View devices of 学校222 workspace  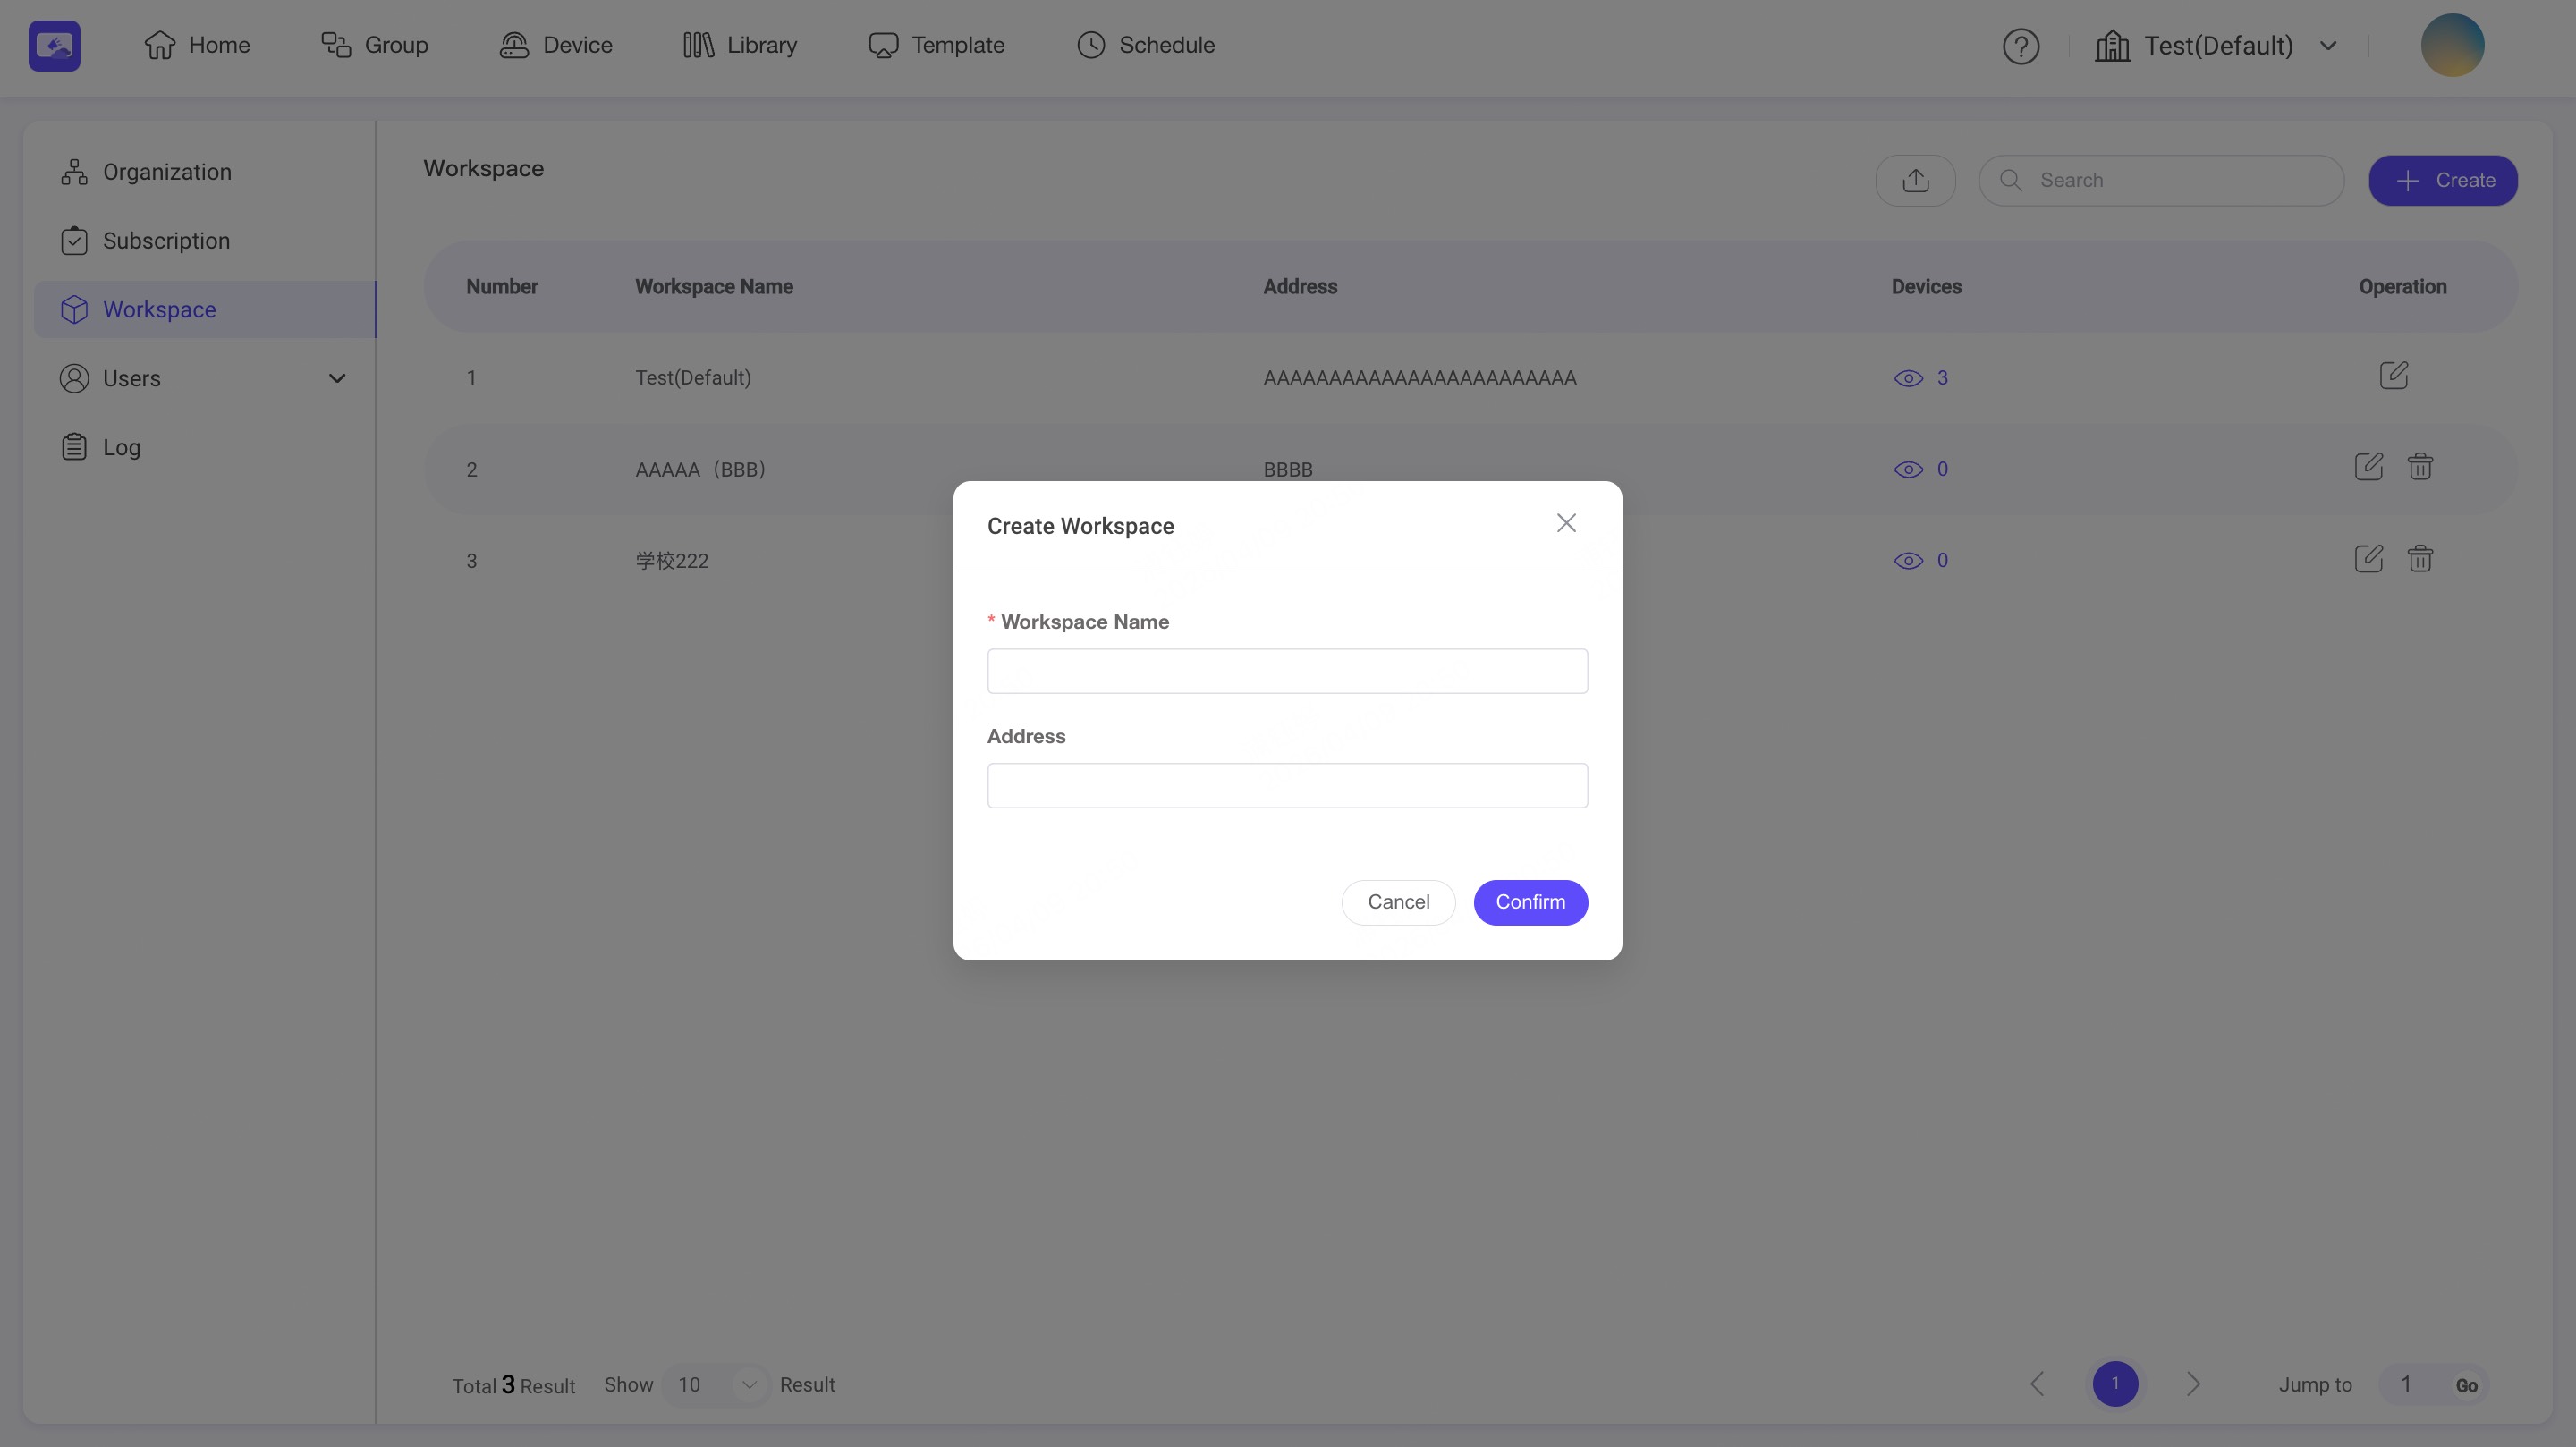pyautogui.click(x=1921, y=561)
